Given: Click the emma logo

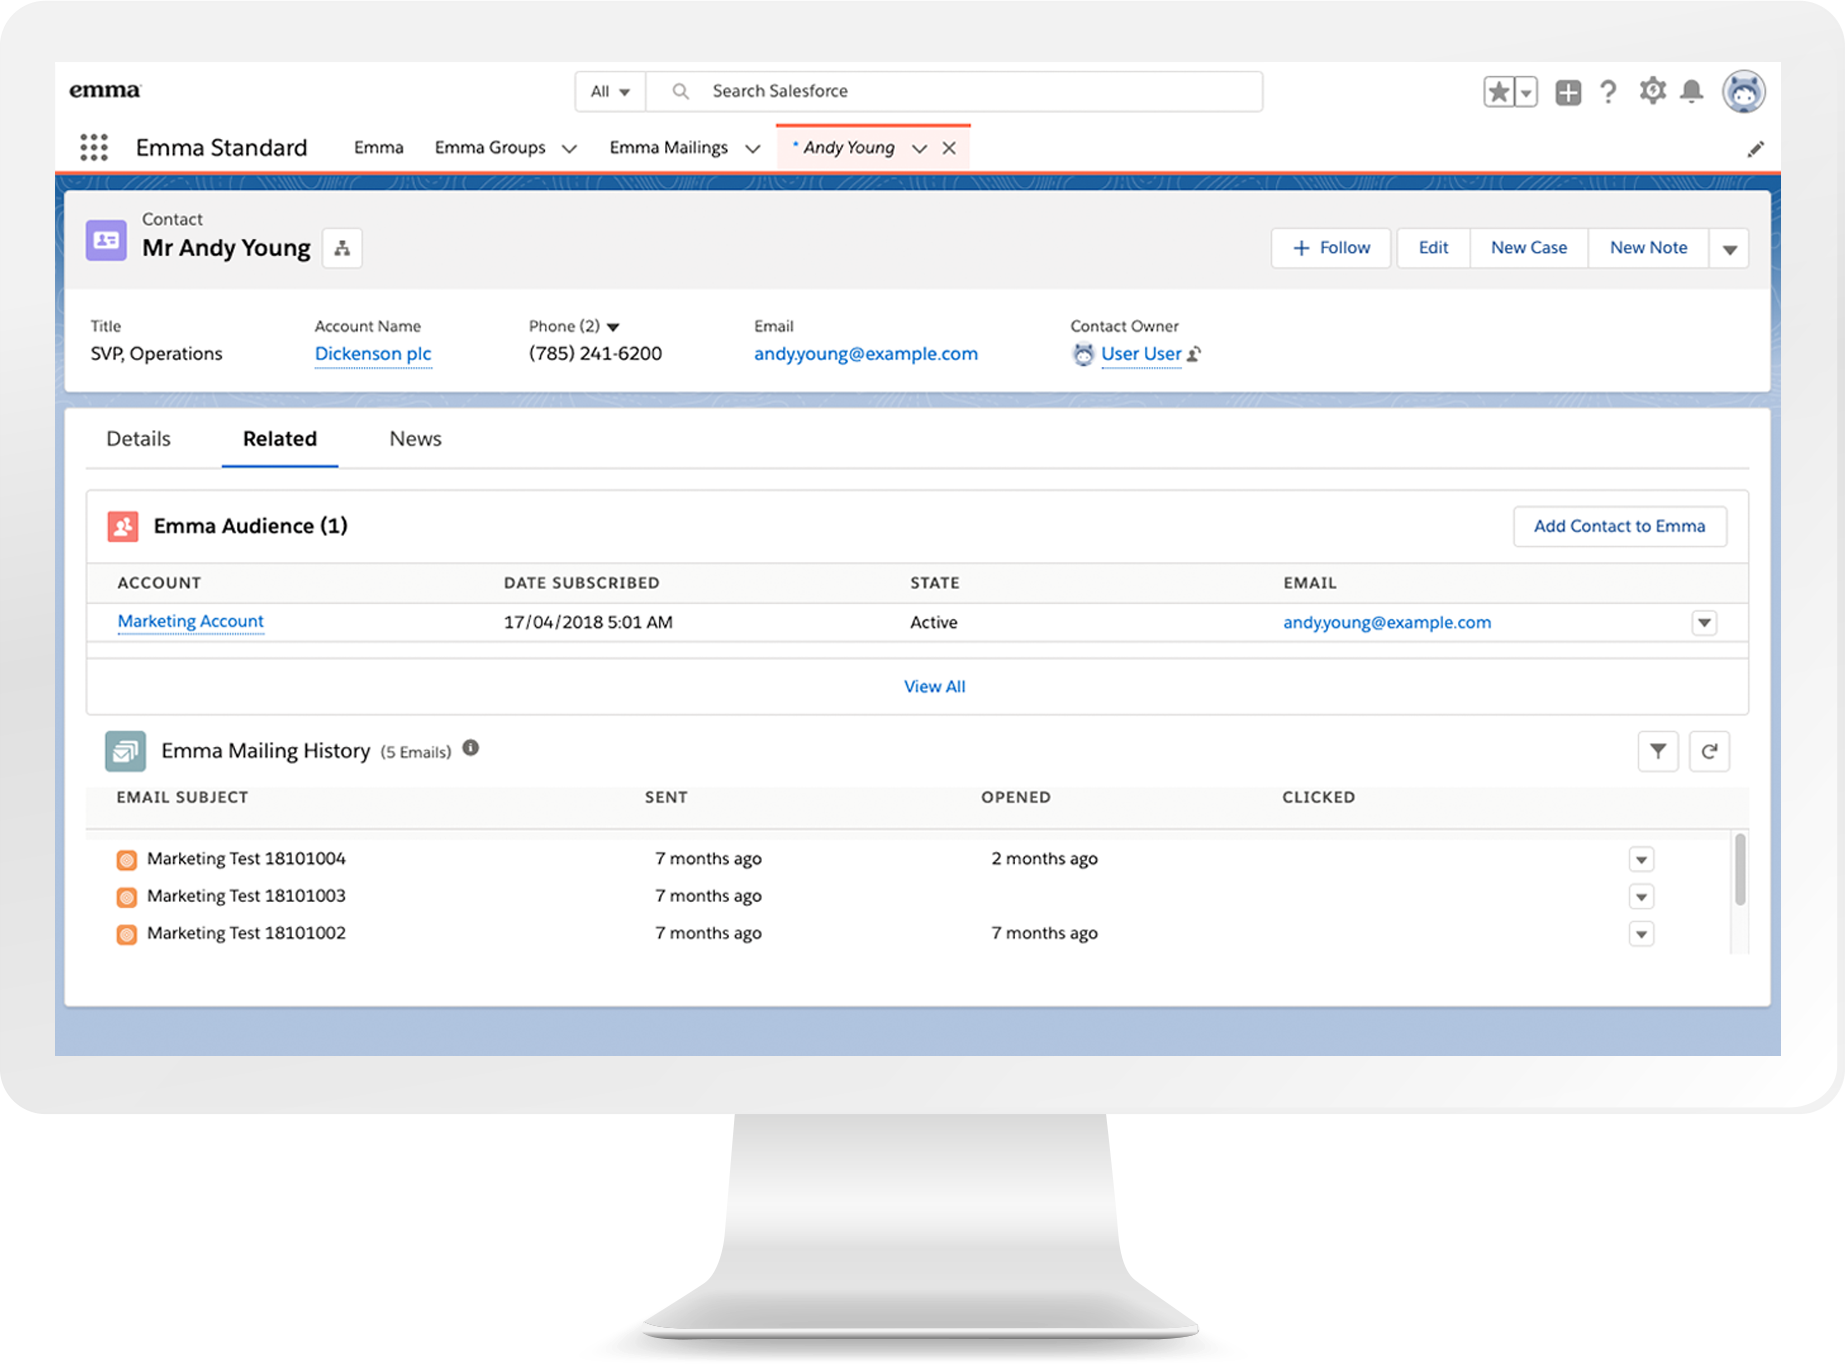Looking at the screenshot, I should 105,90.
